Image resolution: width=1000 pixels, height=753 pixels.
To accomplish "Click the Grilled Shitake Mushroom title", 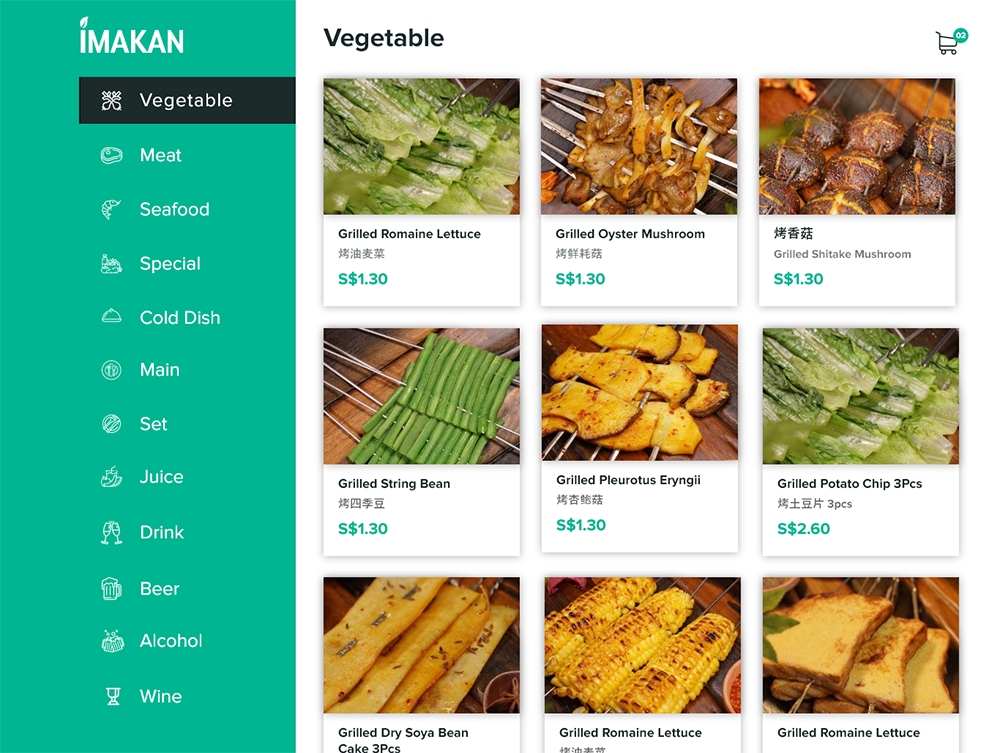I will pyautogui.click(x=842, y=254).
